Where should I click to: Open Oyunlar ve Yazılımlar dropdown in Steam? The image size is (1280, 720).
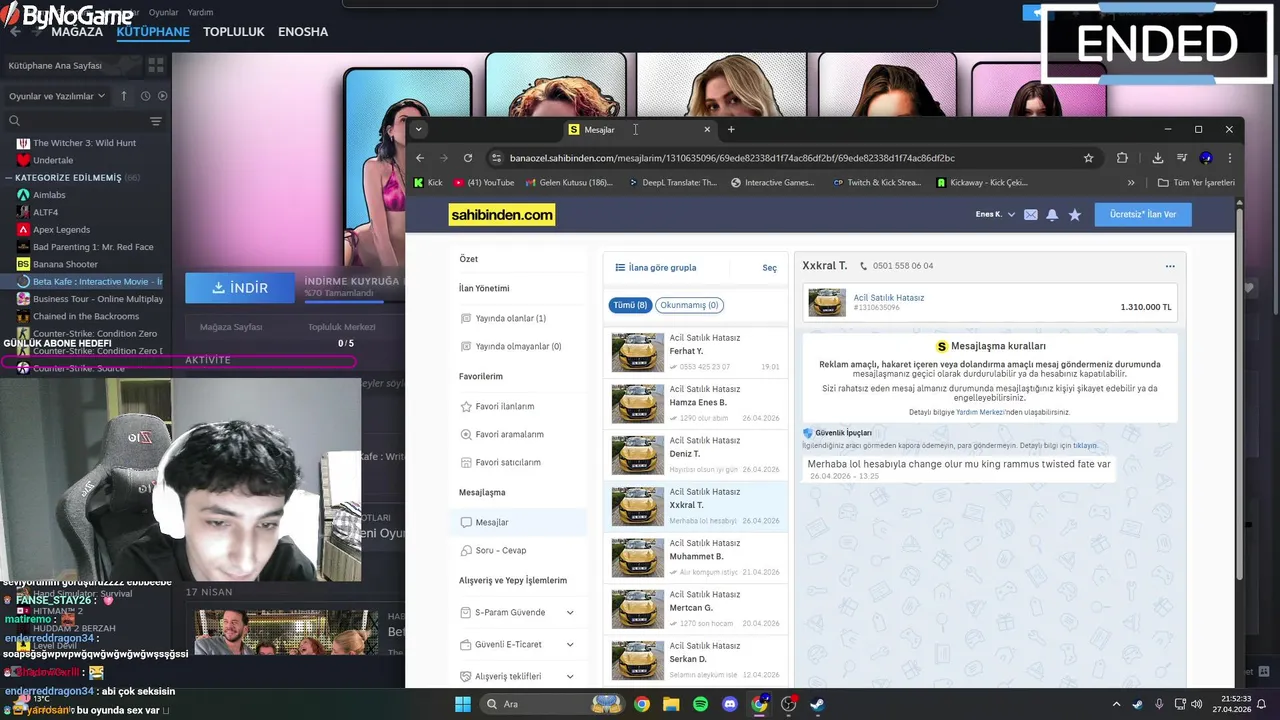pyautogui.click(x=57, y=96)
